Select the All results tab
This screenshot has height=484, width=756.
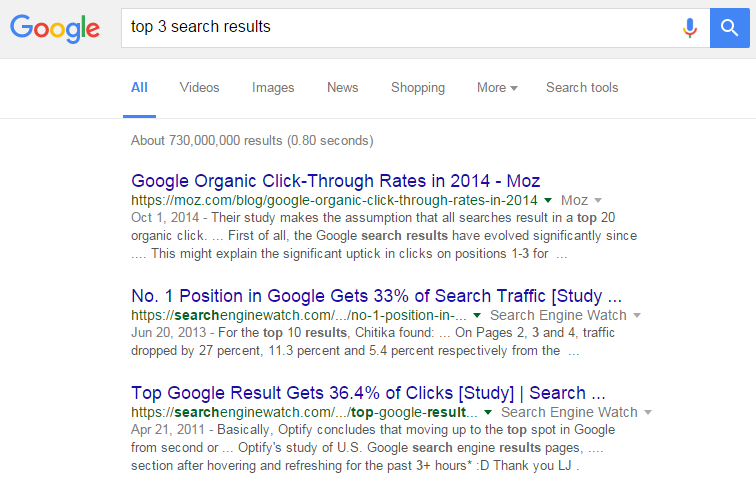coord(139,88)
